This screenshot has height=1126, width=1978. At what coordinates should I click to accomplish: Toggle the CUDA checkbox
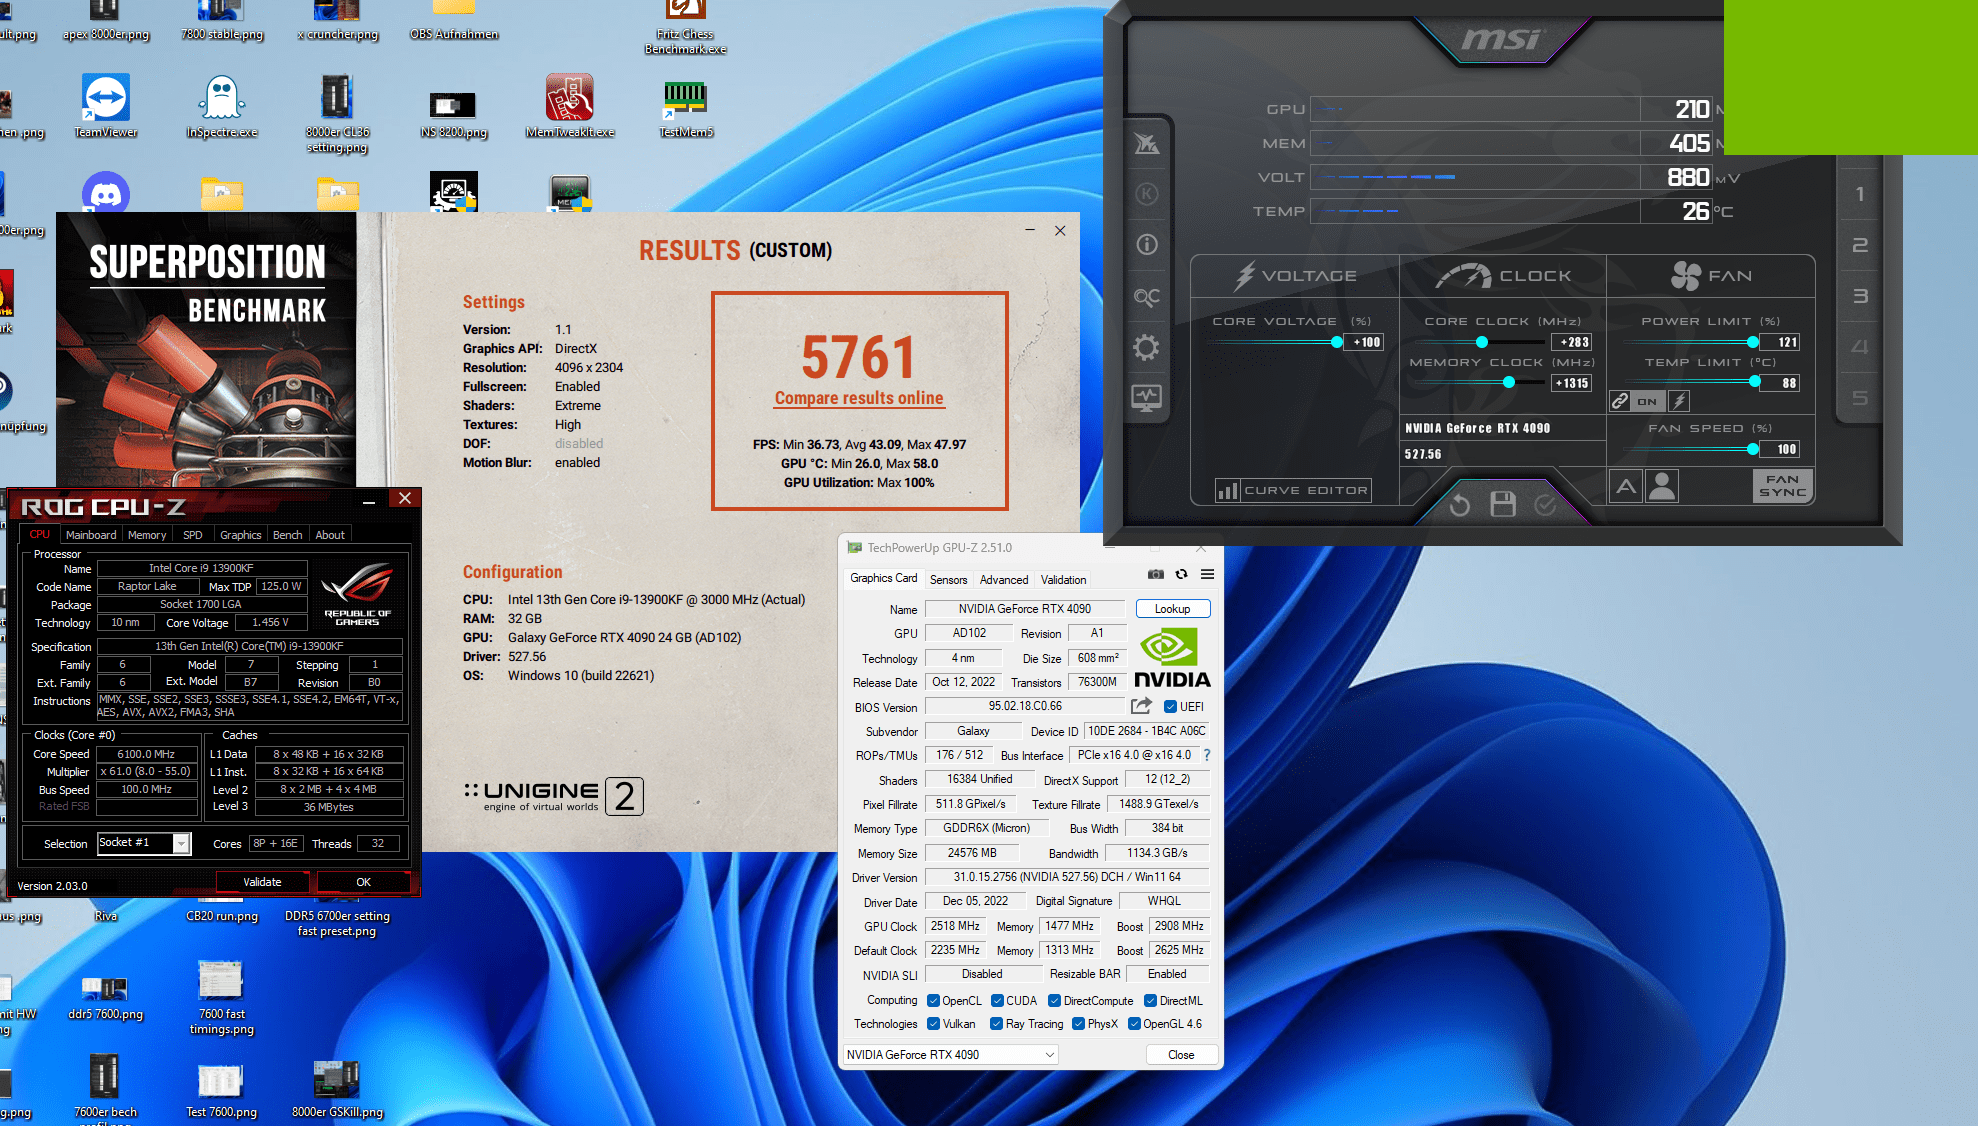[x=997, y=1001]
